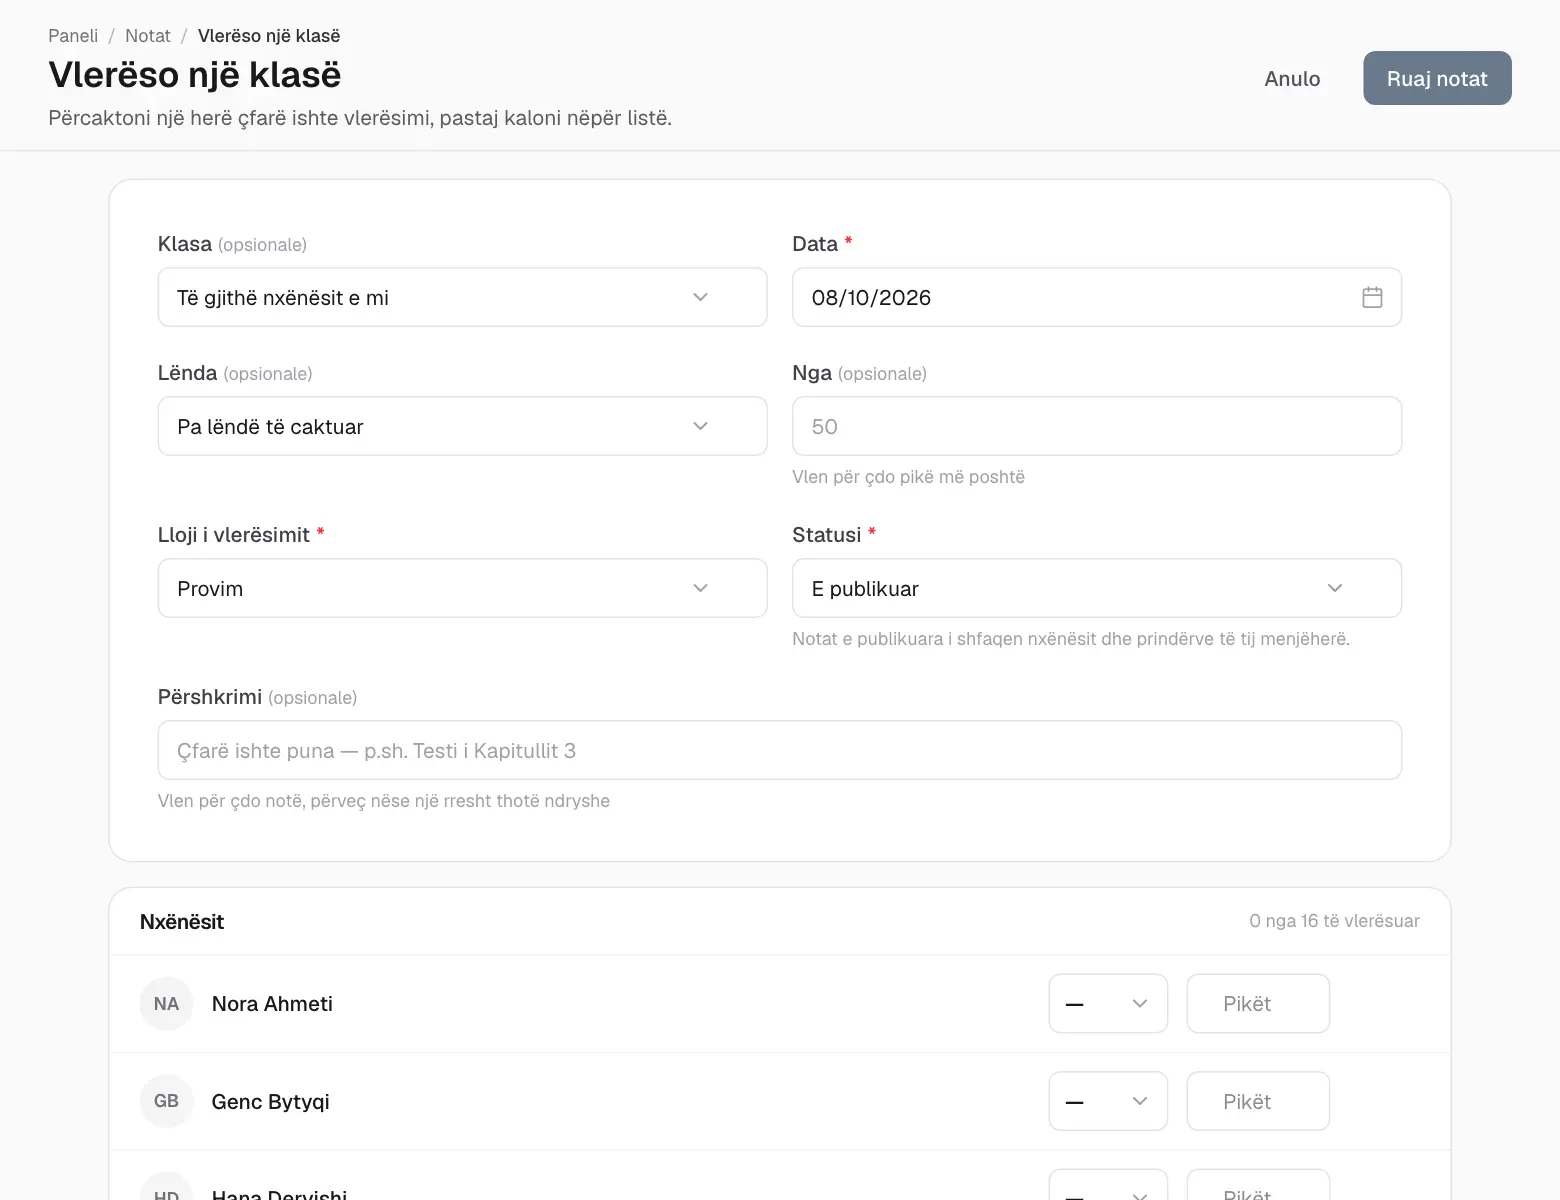The height and width of the screenshot is (1200, 1560).
Task: Open the calendar icon in Data field
Action: click(1372, 297)
